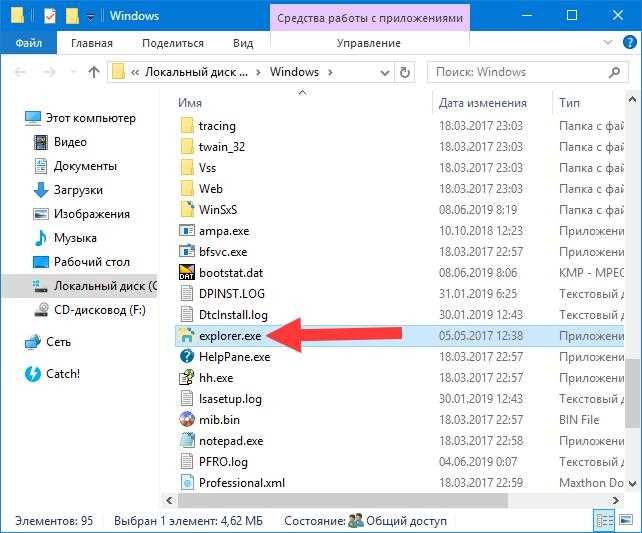Select the Vss folder icon

[187, 167]
